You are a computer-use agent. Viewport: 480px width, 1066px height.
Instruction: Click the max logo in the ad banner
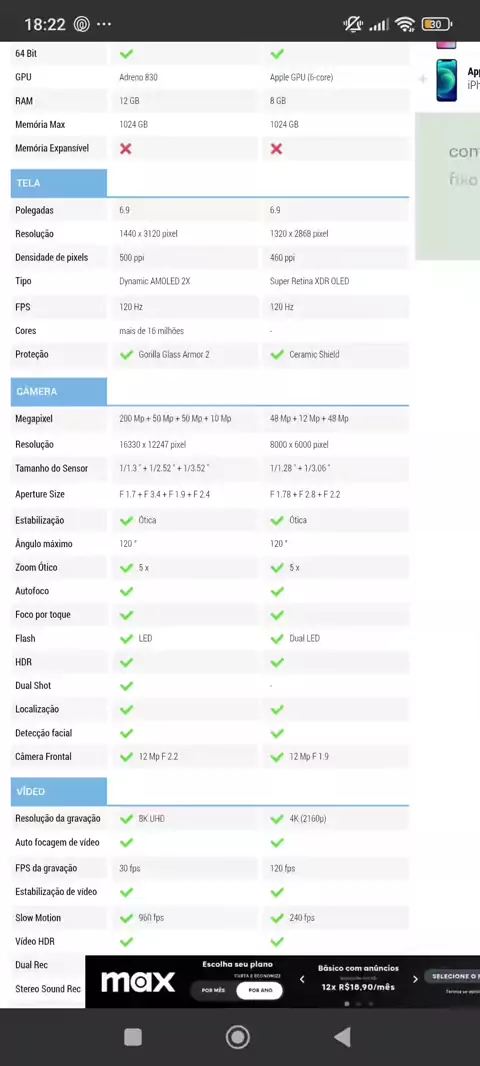tap(138, 982)
